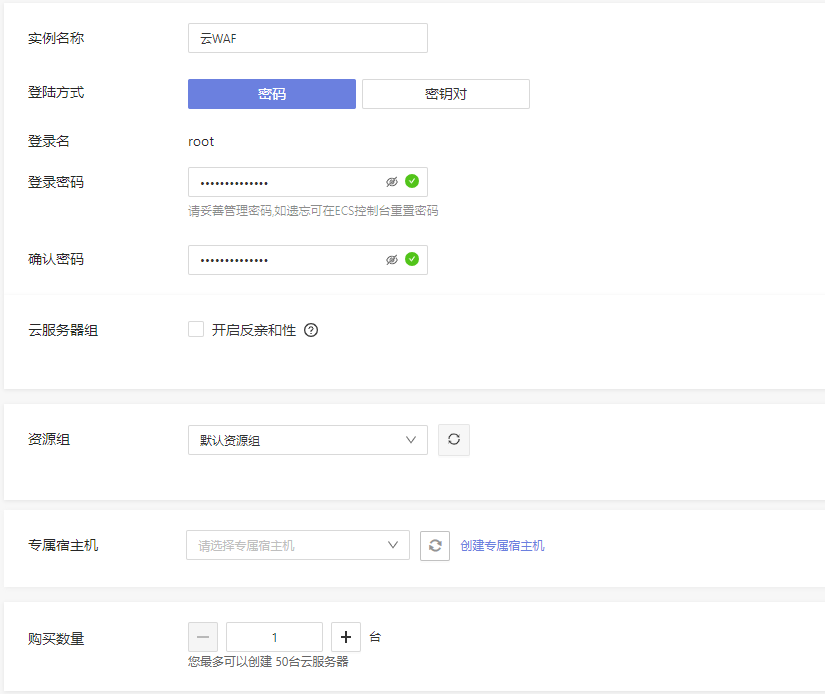This screenshot has height=694, width=825.
Task: Enable the 开启反亲和性 checkbox
Action: tap(196, 330)
